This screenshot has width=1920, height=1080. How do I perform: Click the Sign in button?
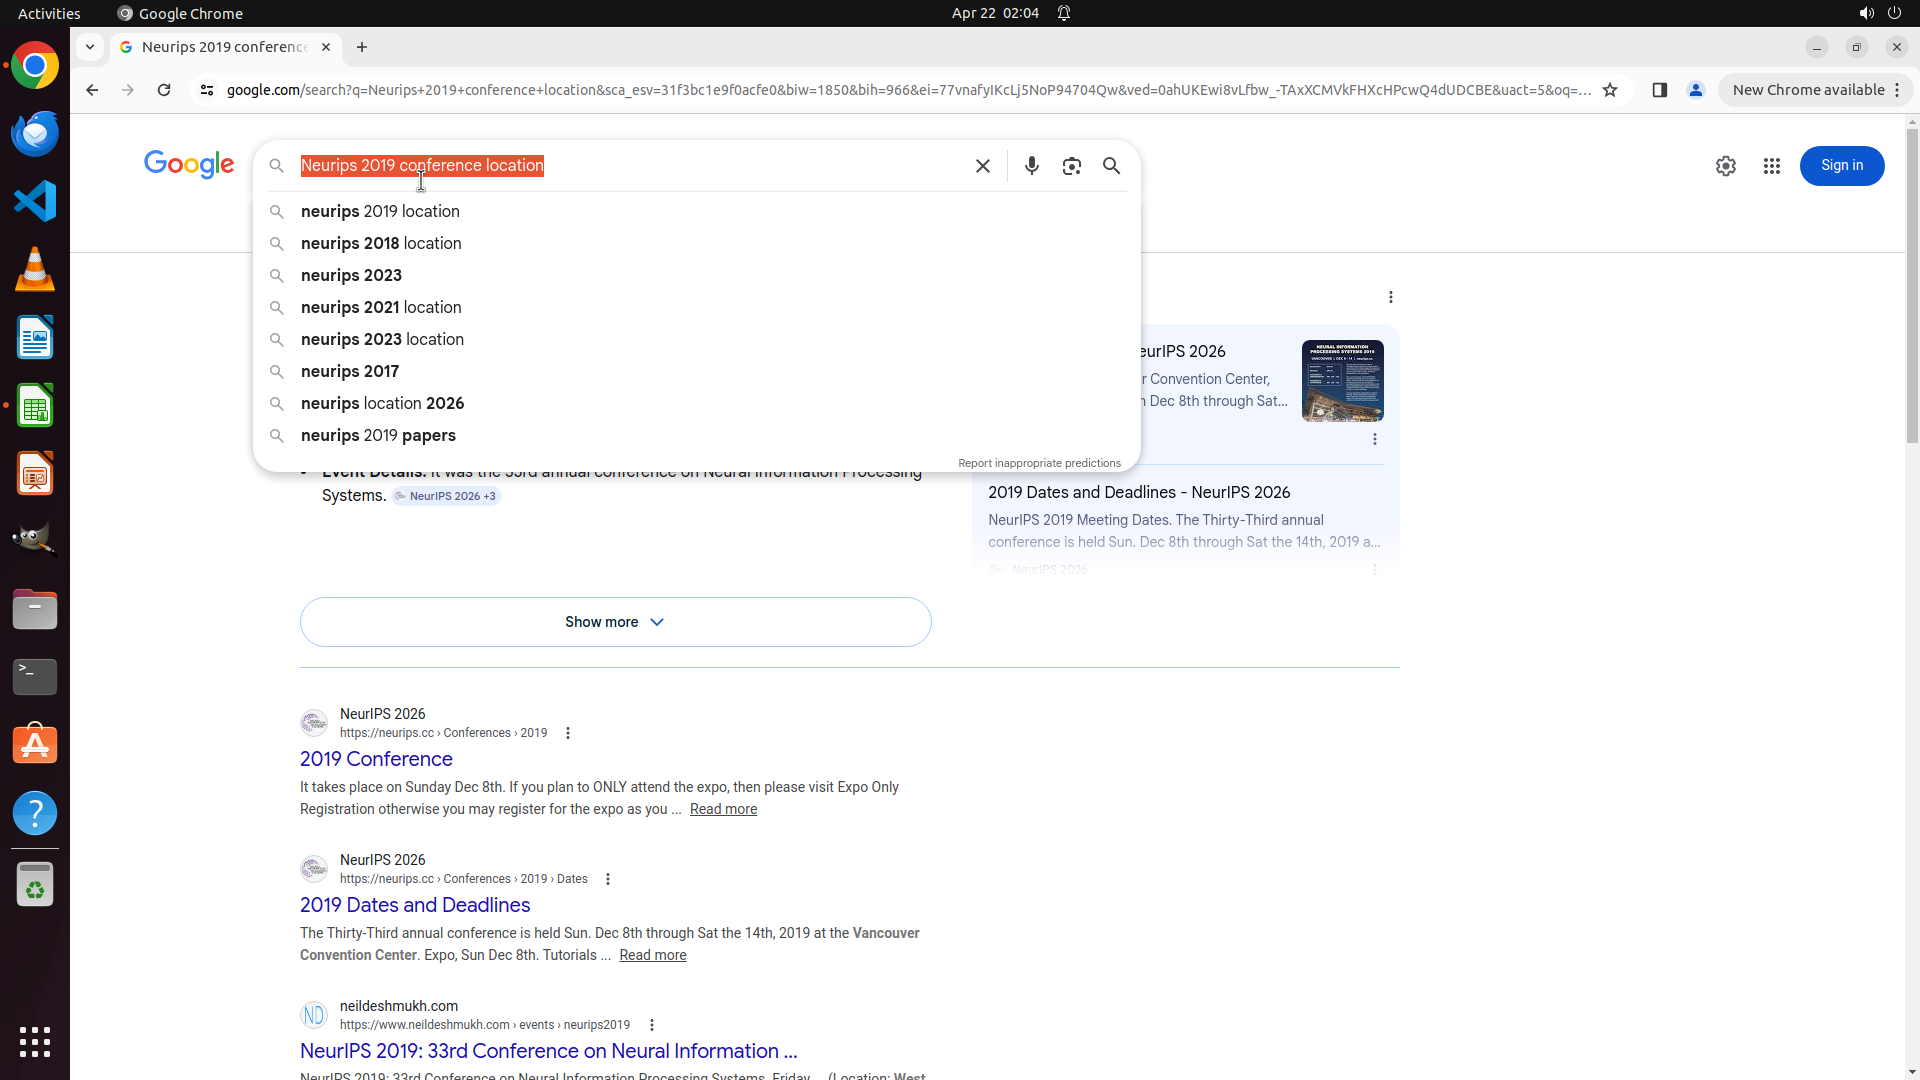1841,166
